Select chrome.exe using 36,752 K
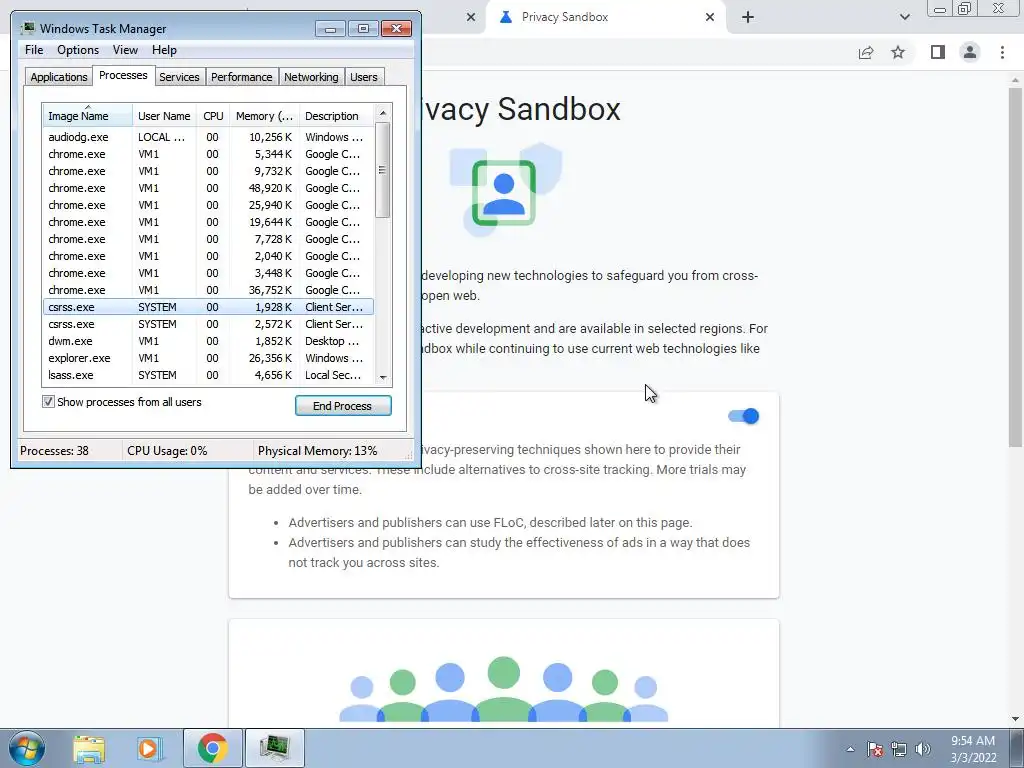 coord(208,290)
